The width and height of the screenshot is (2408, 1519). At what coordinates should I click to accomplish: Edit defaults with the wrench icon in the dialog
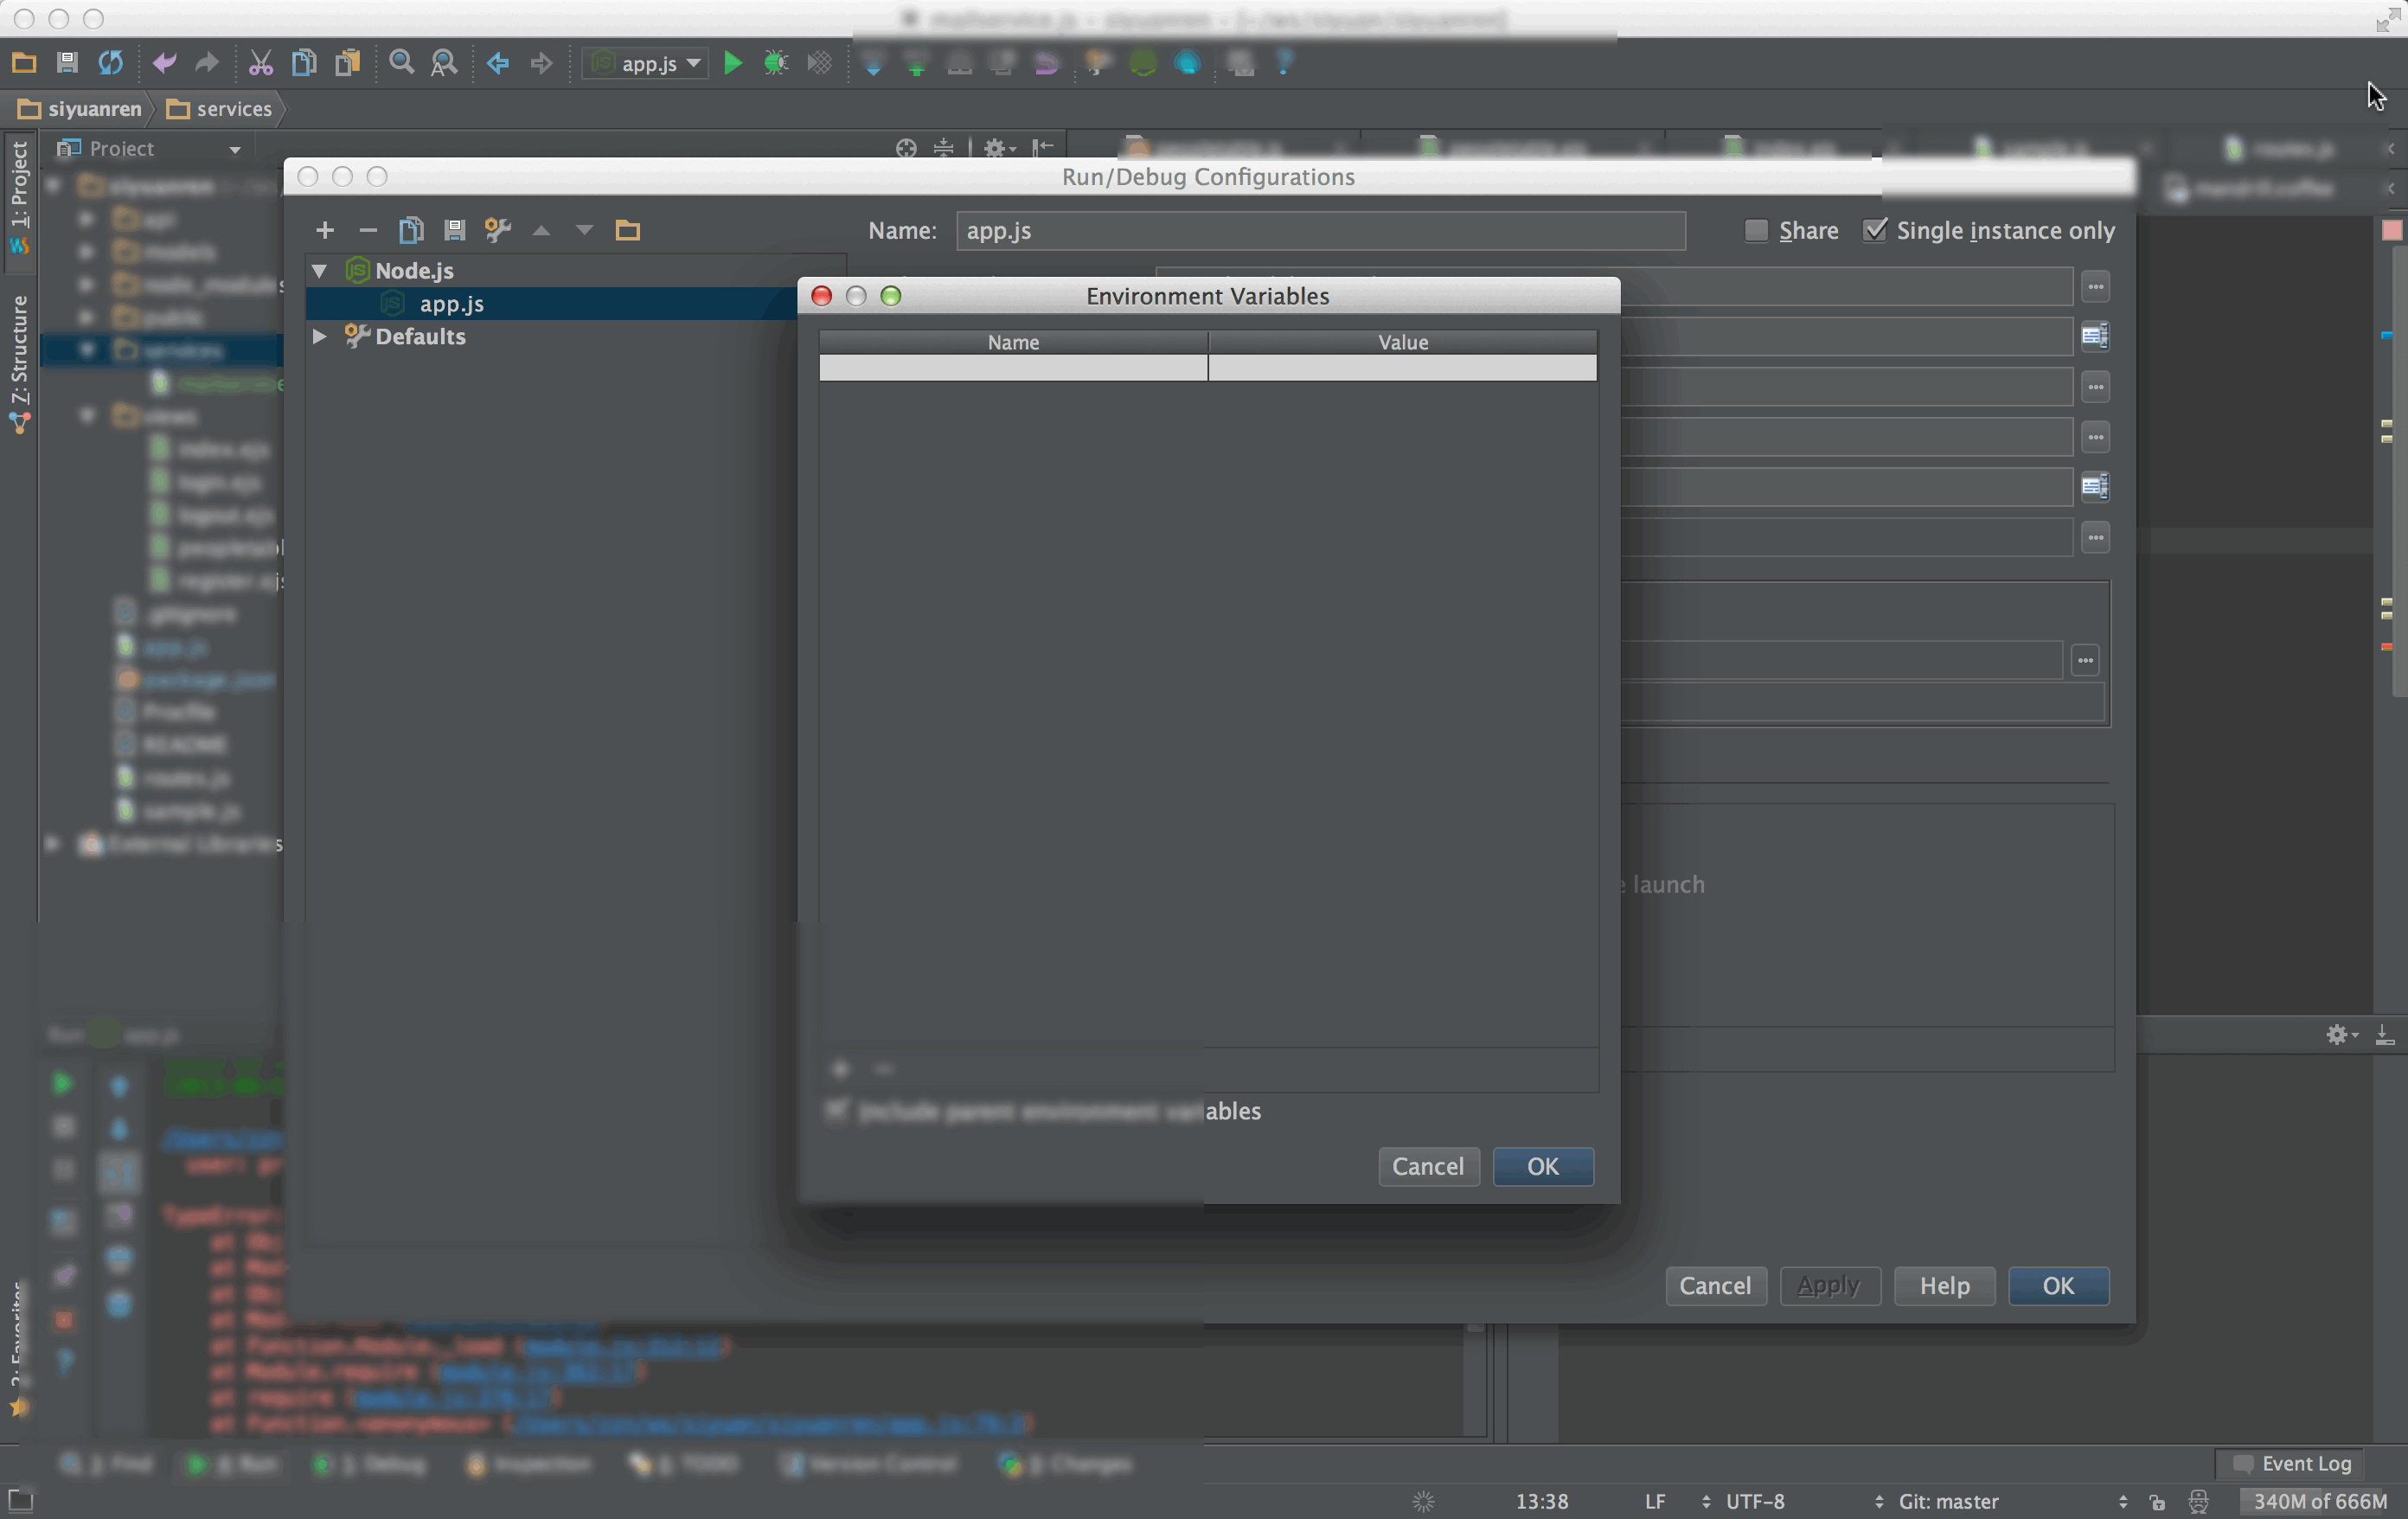(497, 230)
